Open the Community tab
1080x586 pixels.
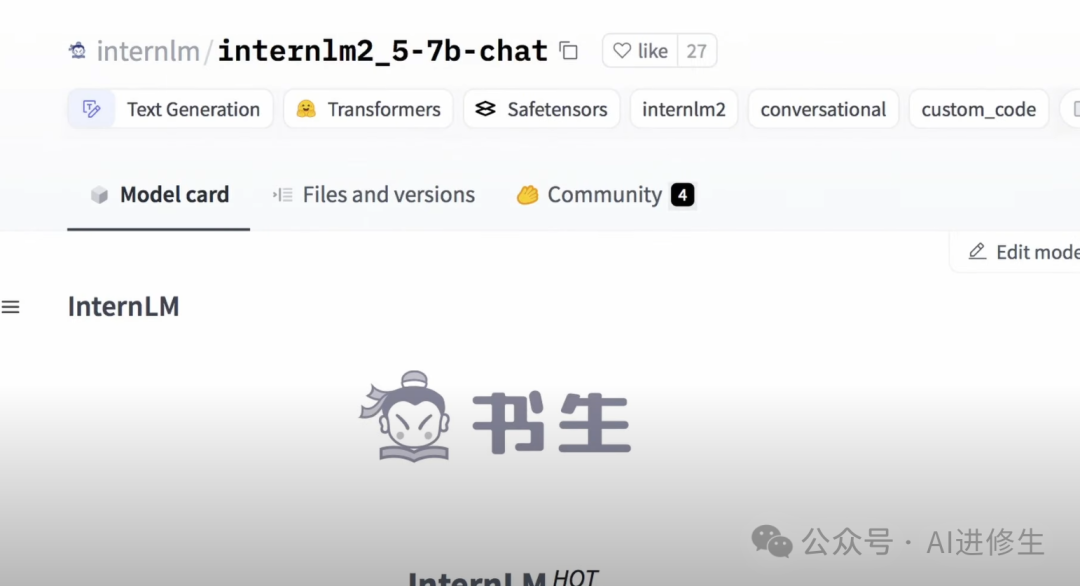tap(605, 195)
